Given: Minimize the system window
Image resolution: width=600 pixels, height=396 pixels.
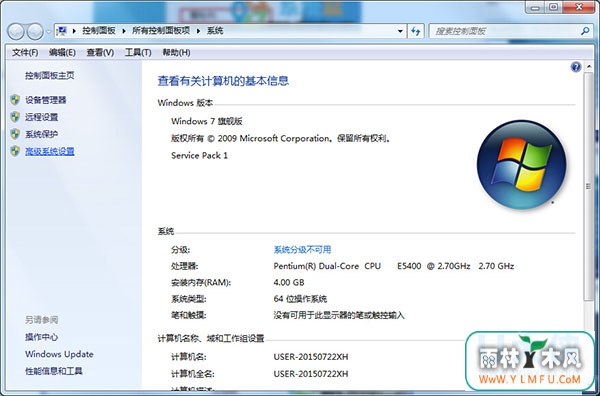Looking at the screenshot, I should click(x=536, y=7).
